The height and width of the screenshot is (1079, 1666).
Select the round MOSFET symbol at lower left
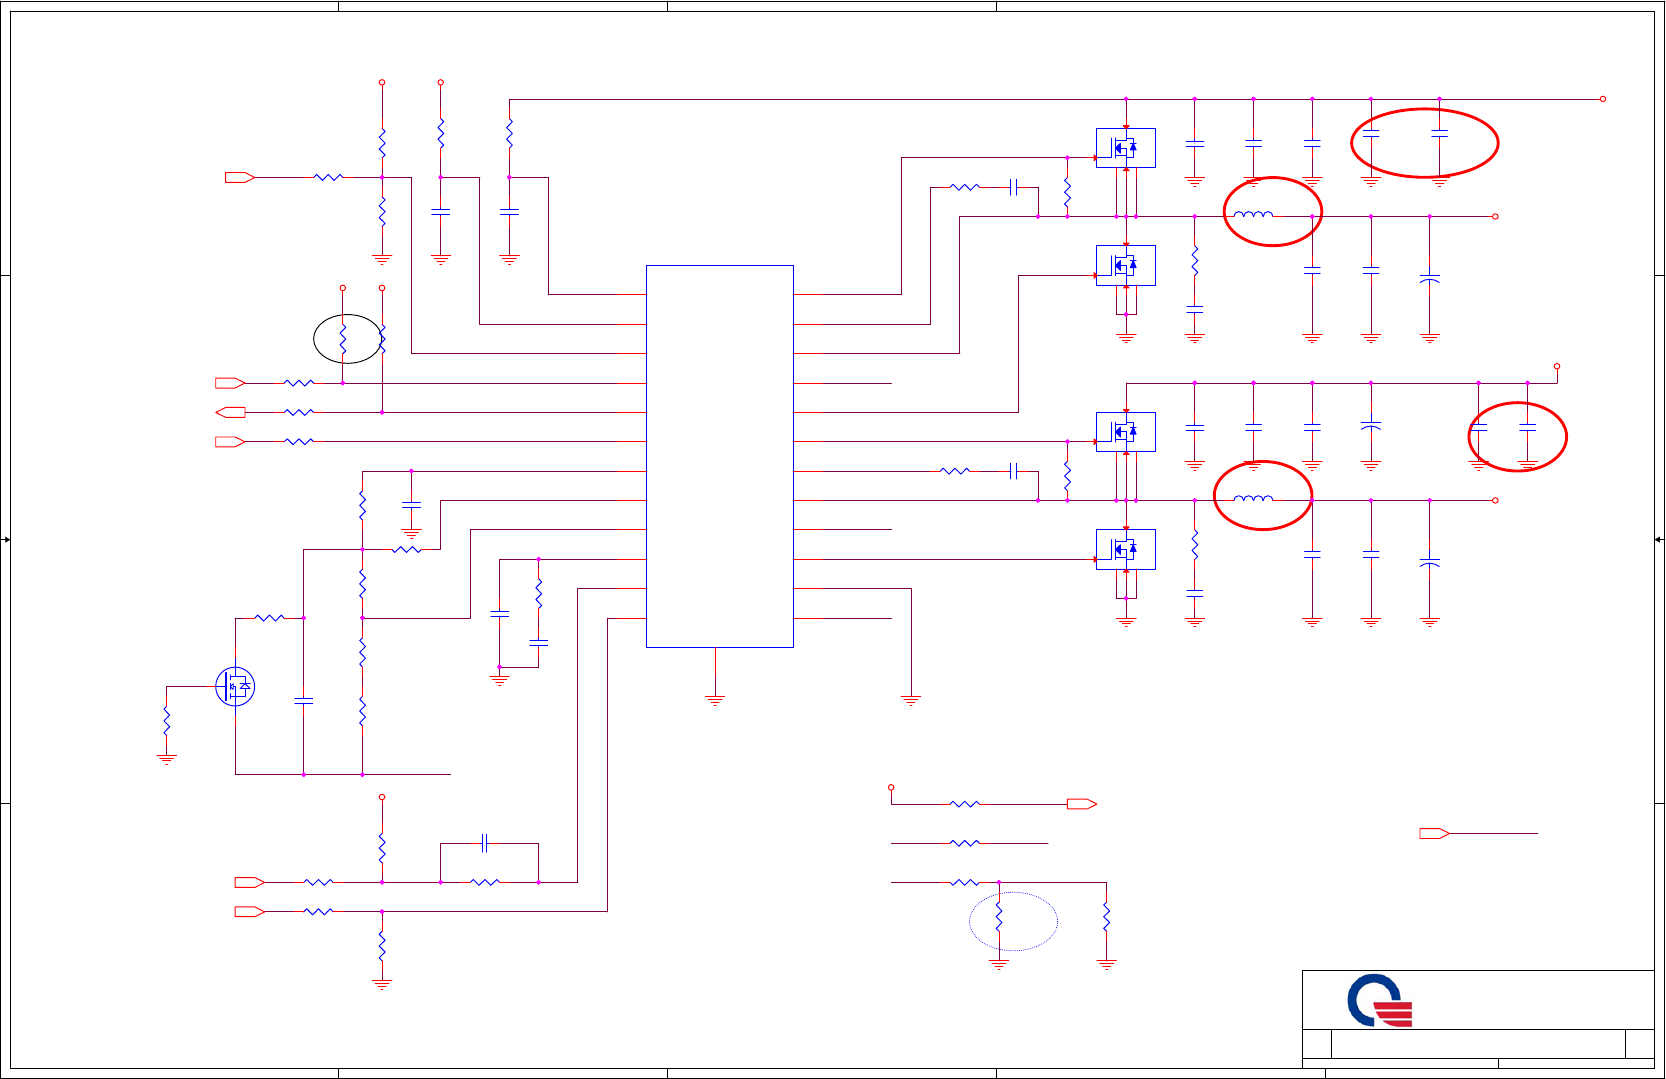tap(235, 686)
